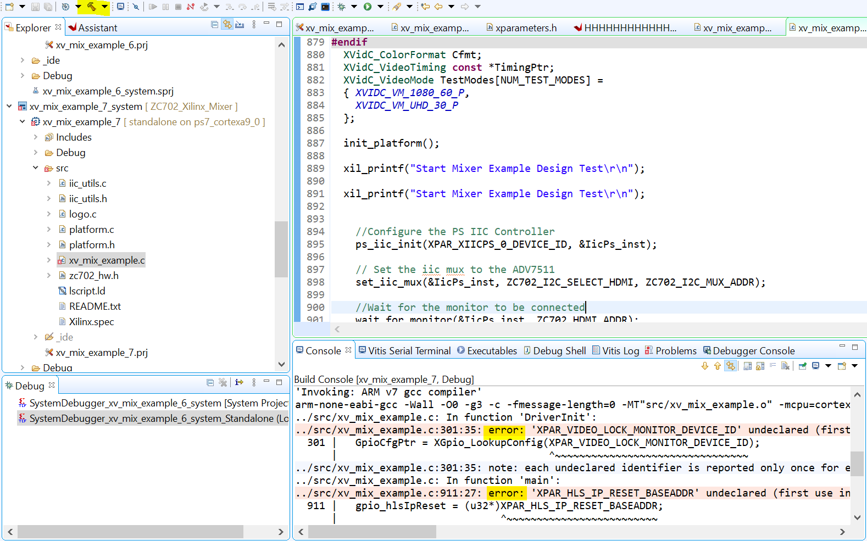Switch to Vitis Serial Terminal tab
The width and height of the screenshot is (867, 541).
(x=405, y=351)
